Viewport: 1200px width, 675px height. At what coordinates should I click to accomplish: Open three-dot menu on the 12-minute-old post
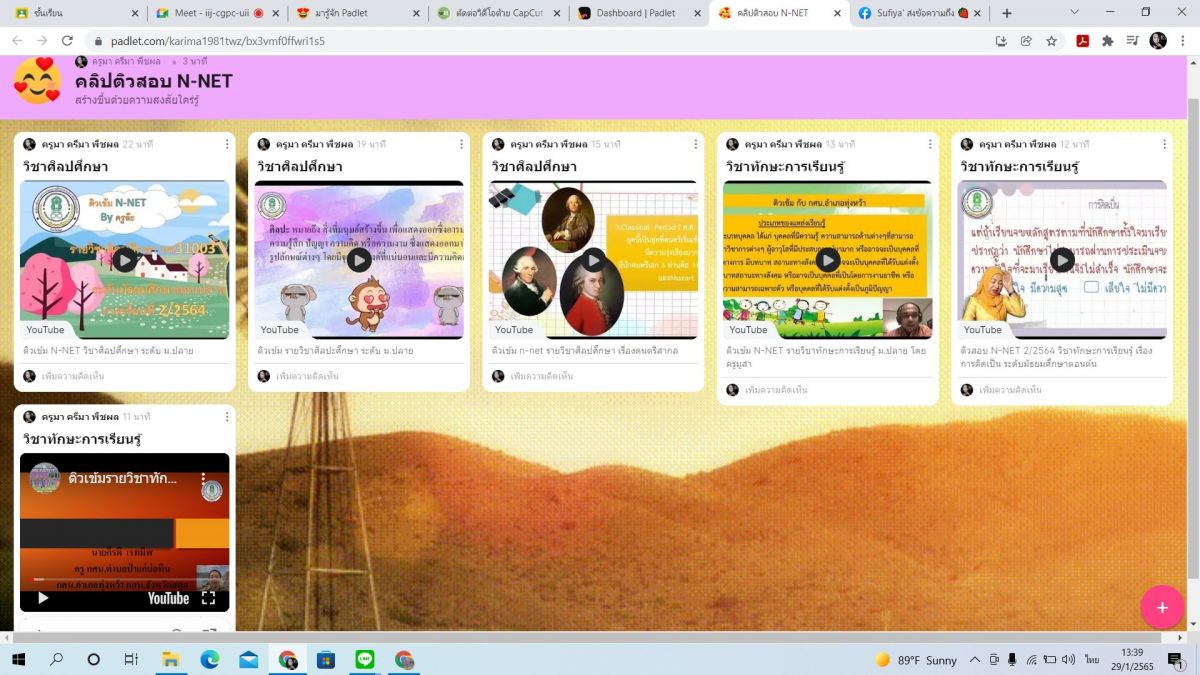[1164, 144]
